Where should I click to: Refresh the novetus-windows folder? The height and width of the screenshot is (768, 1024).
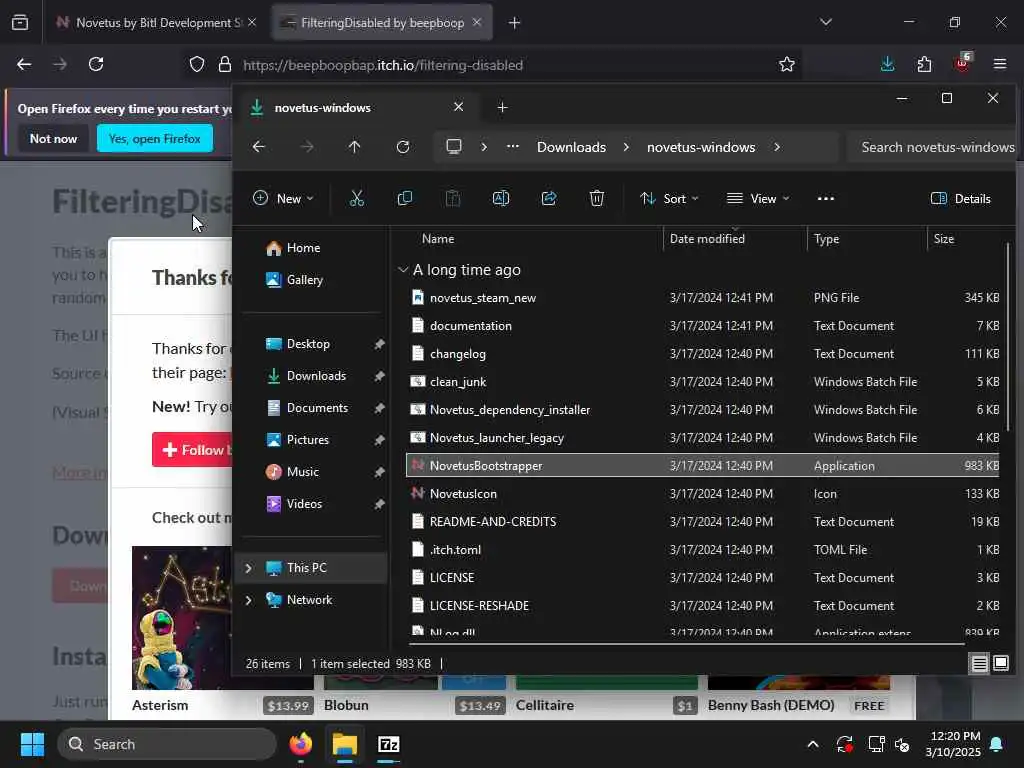[x=403, y=147]
